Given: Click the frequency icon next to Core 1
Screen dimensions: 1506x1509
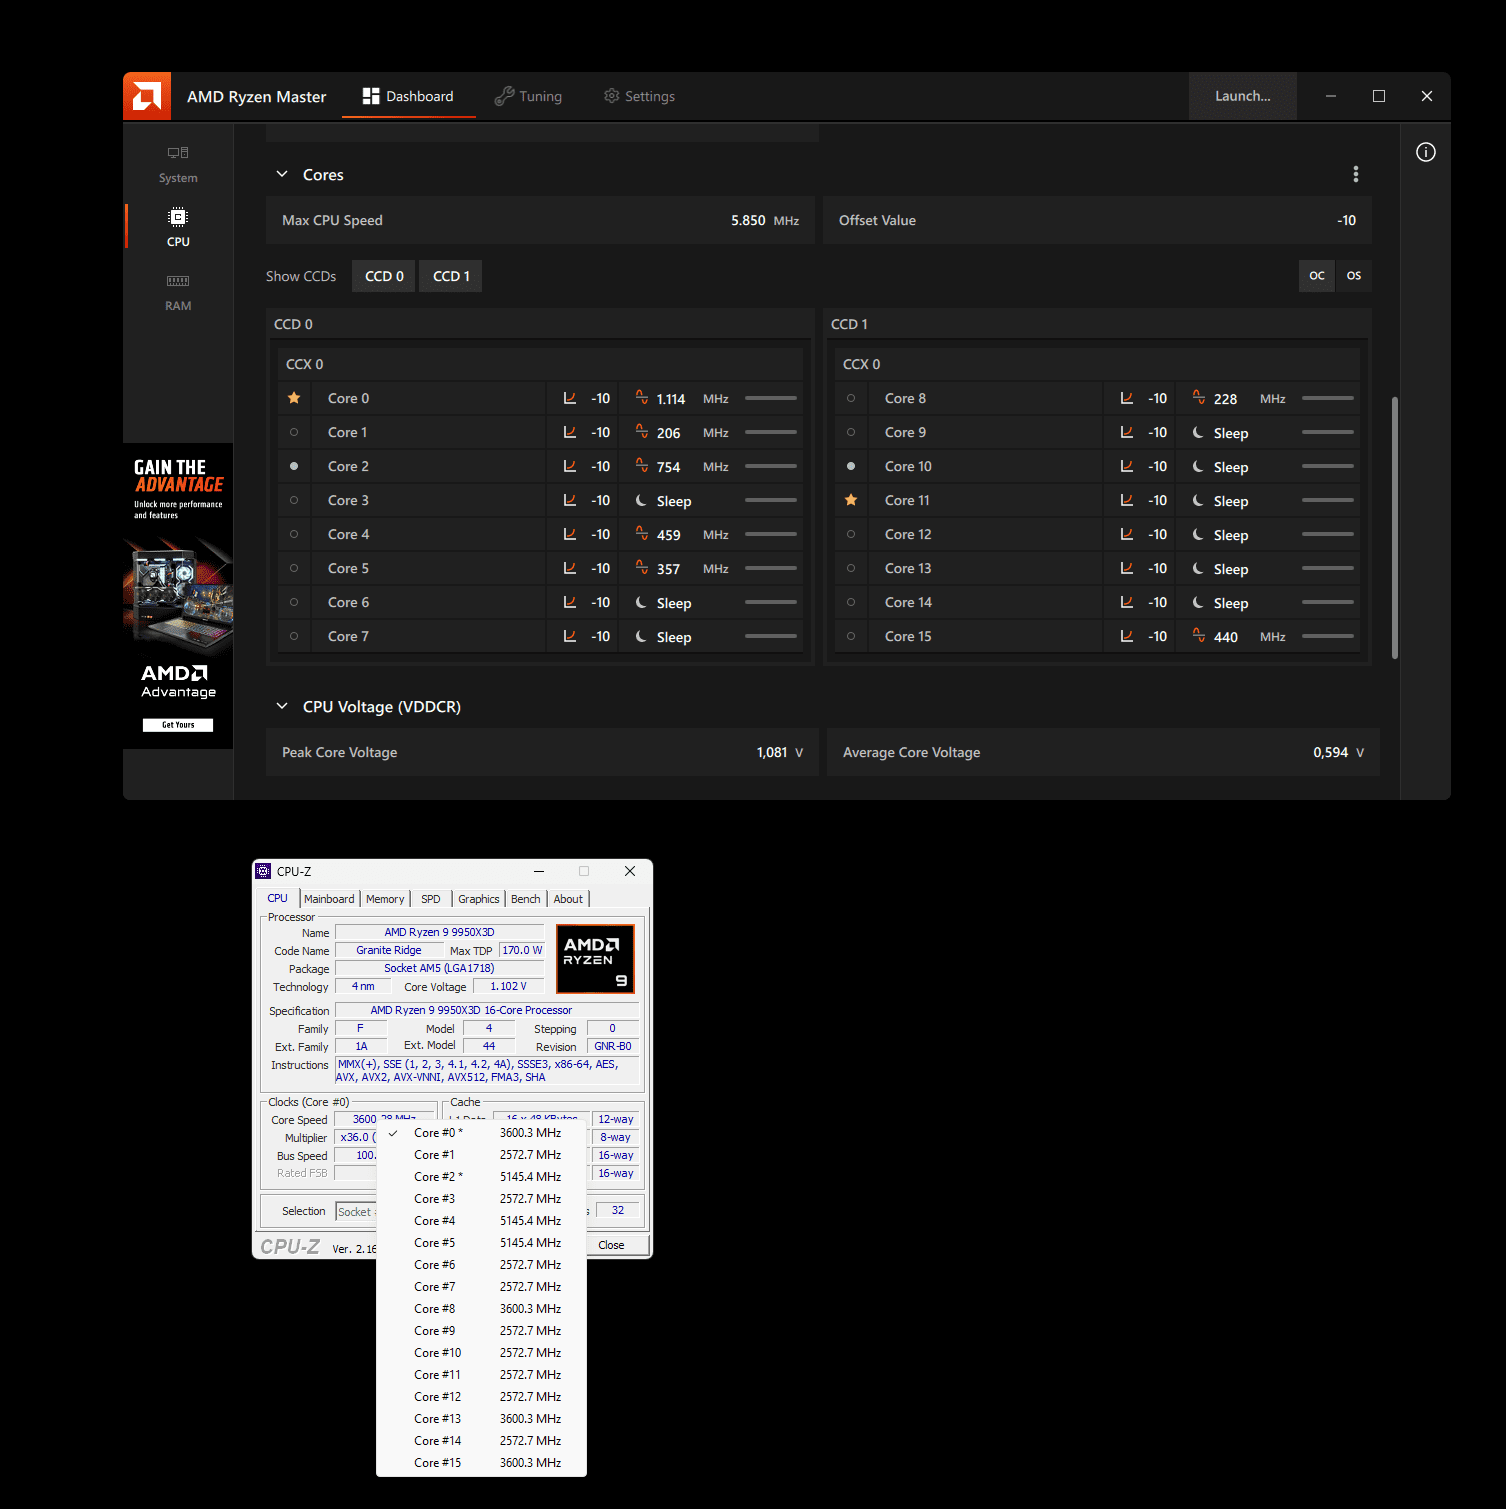Looking at the screenshot, I should click(642, 432).
